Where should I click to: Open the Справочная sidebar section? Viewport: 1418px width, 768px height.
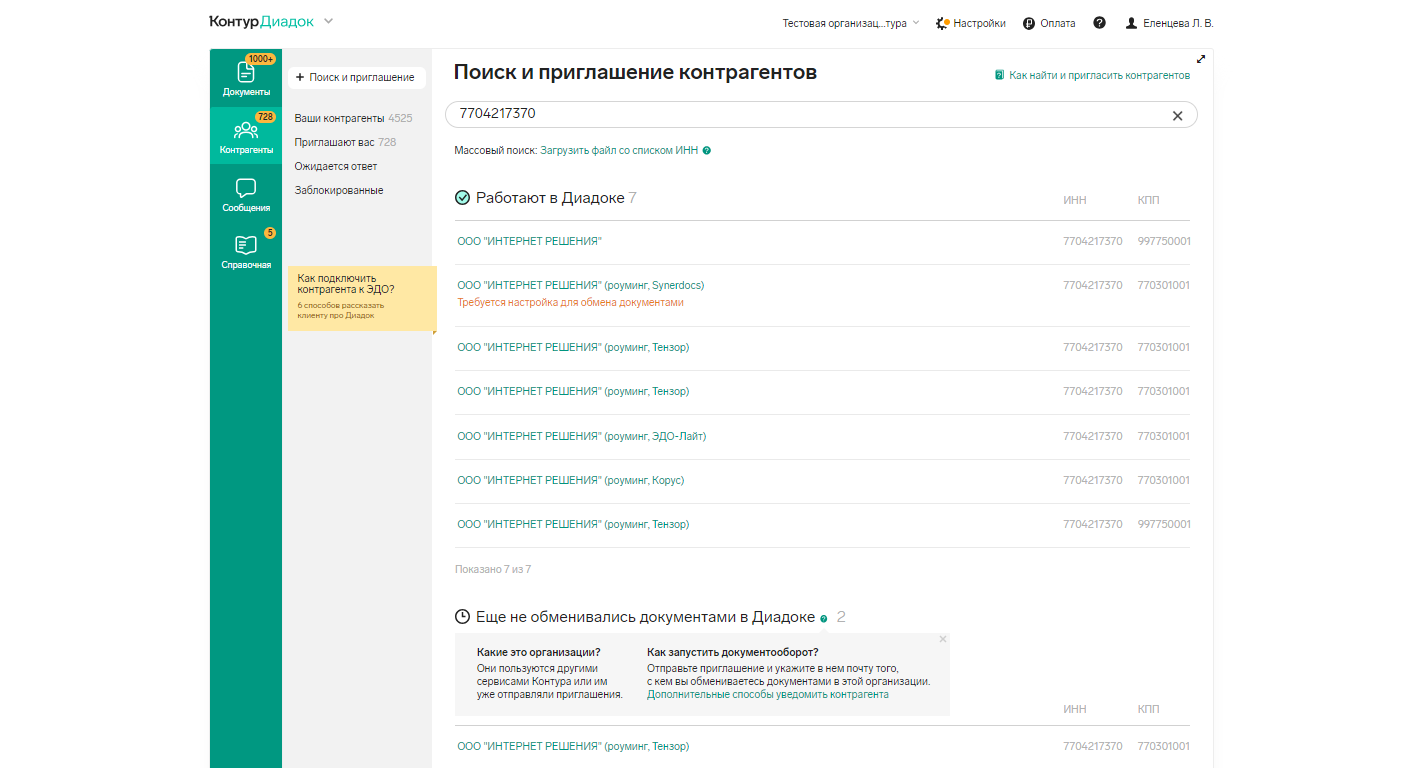pyautogui.click(x=246, y=251)
